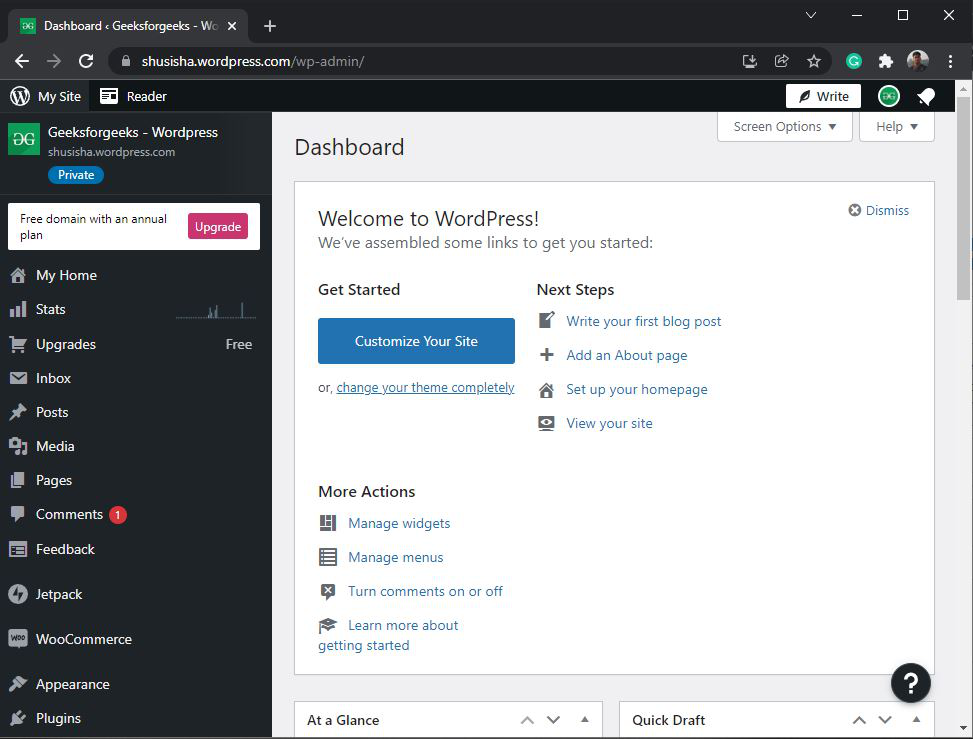
Task: Move At a Glance panel up
Action: tap(527, 720)
